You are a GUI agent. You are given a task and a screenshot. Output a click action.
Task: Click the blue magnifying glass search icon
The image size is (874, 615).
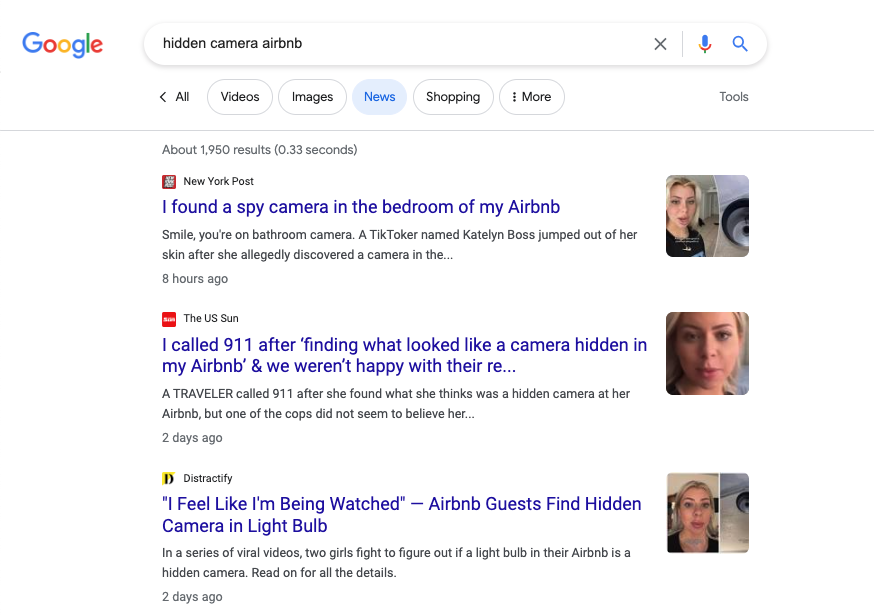(740, 43)
